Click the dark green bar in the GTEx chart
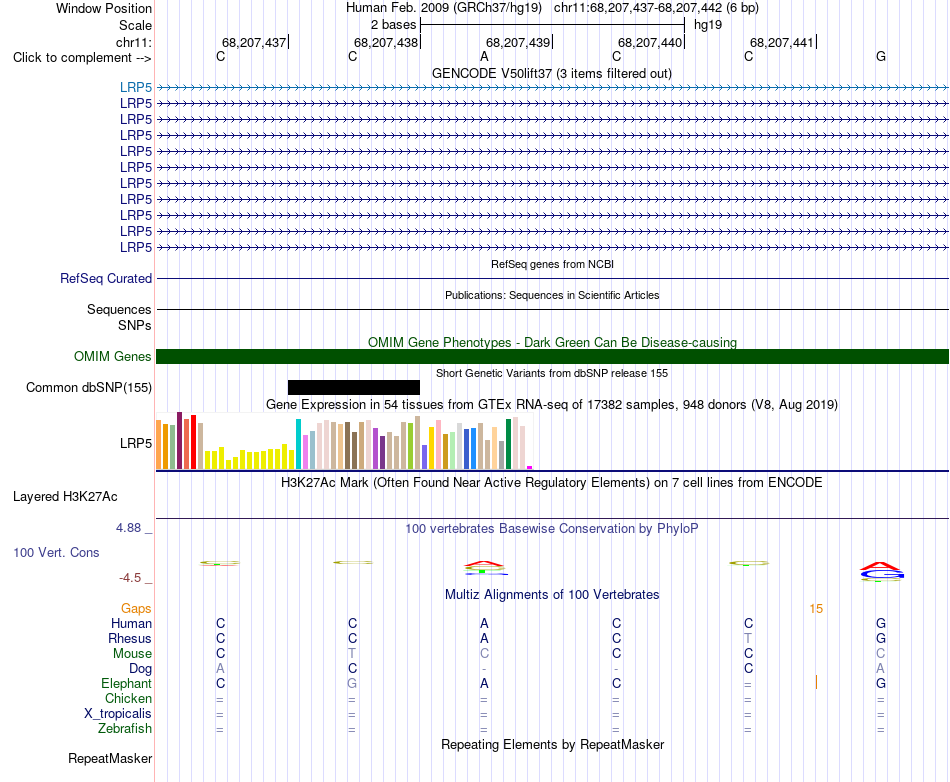The height and width of the screenshot is (782, 950). click(x=509, y=444)
